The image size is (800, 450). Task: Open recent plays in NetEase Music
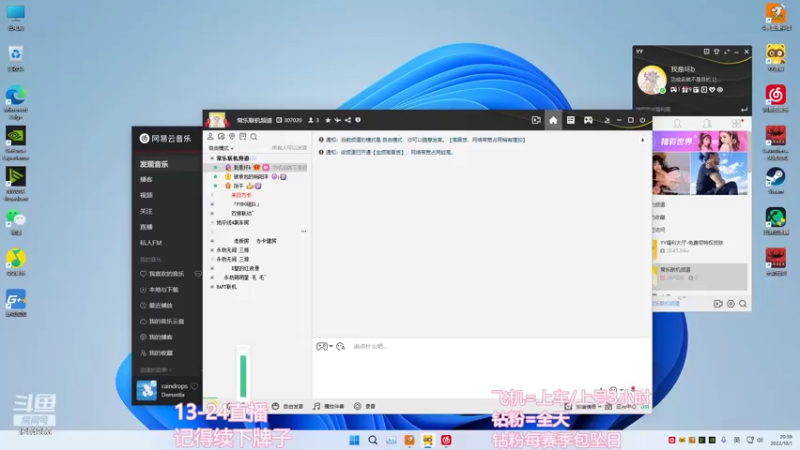[156, 306]
